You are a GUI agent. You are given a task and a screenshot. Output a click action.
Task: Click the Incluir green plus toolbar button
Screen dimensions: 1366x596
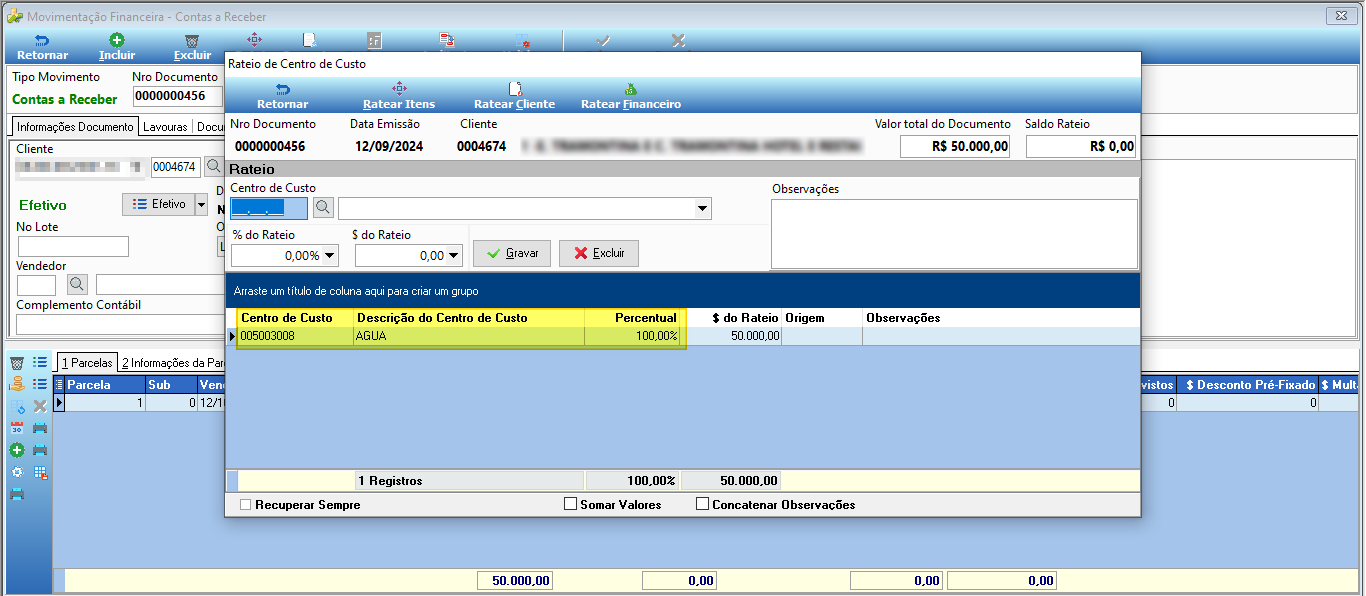click(x=117, y=47)
